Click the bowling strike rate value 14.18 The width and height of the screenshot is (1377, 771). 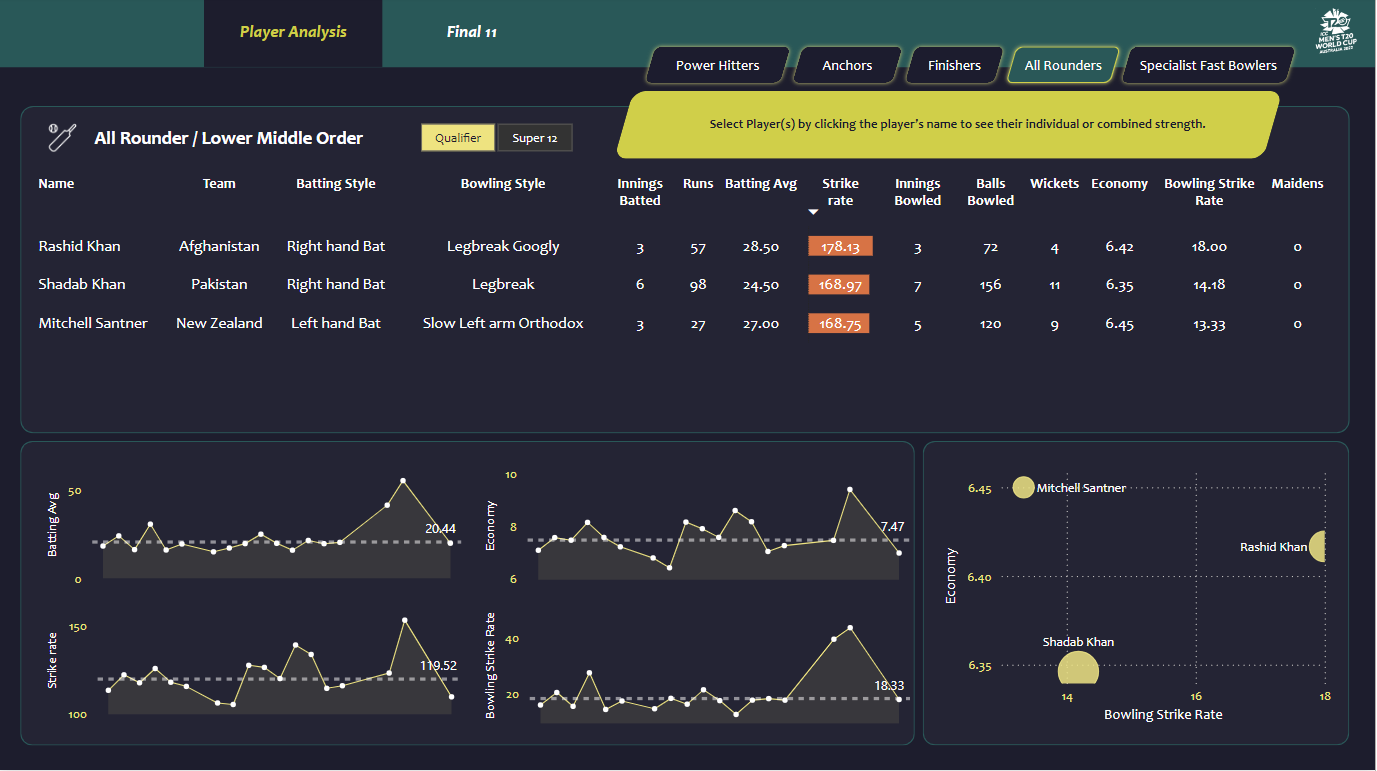1209,285
